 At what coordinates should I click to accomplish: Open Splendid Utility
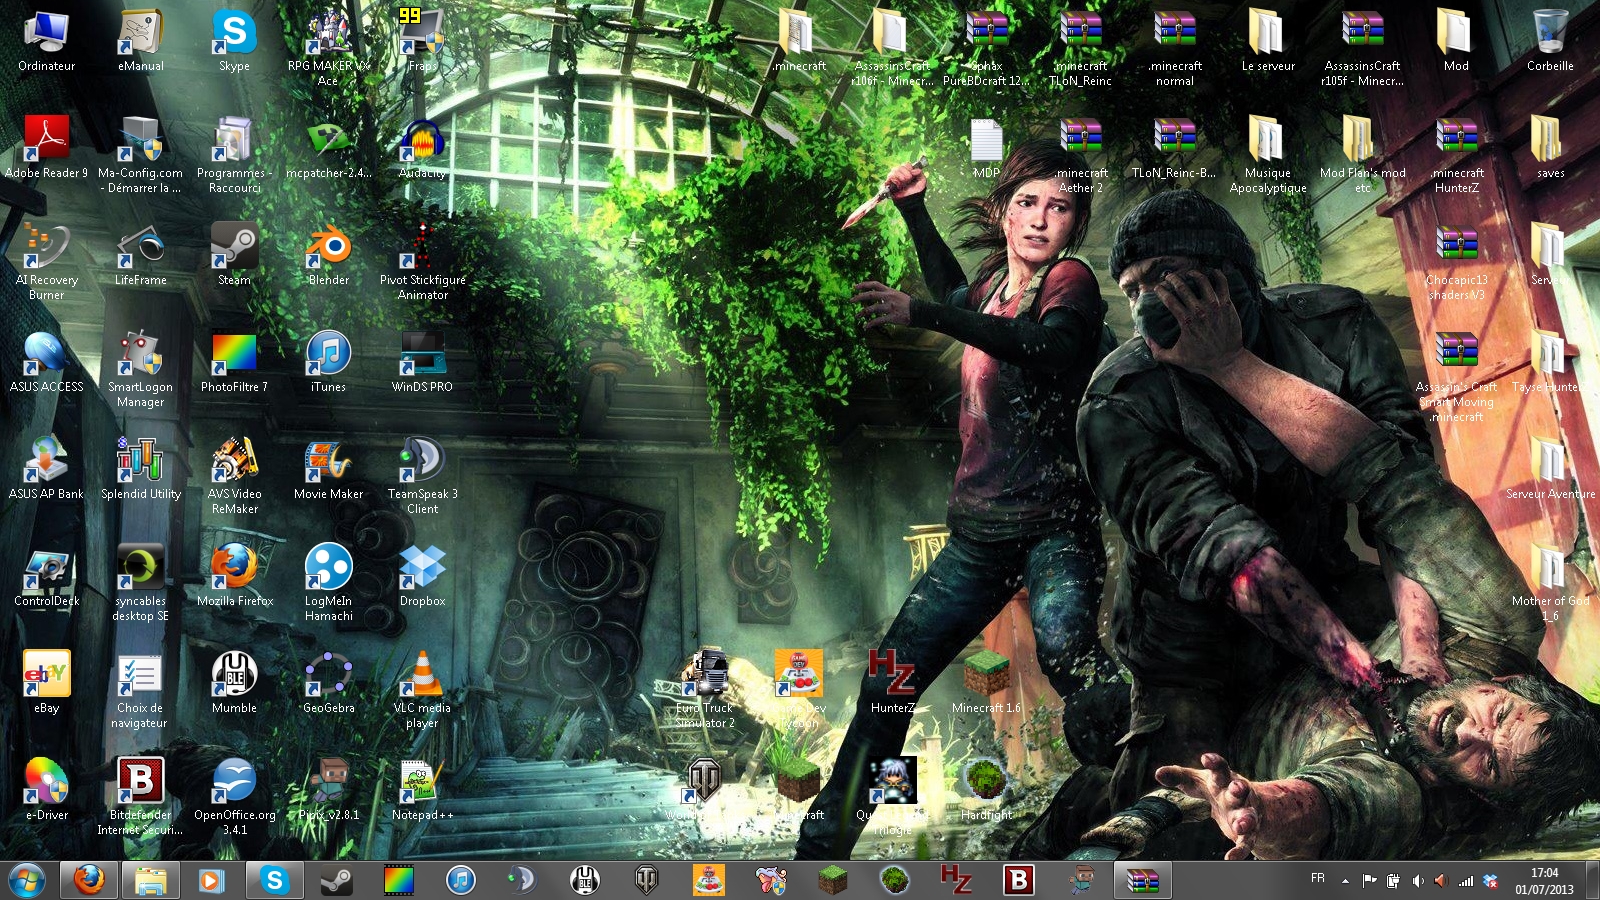(x=141, y=468)
